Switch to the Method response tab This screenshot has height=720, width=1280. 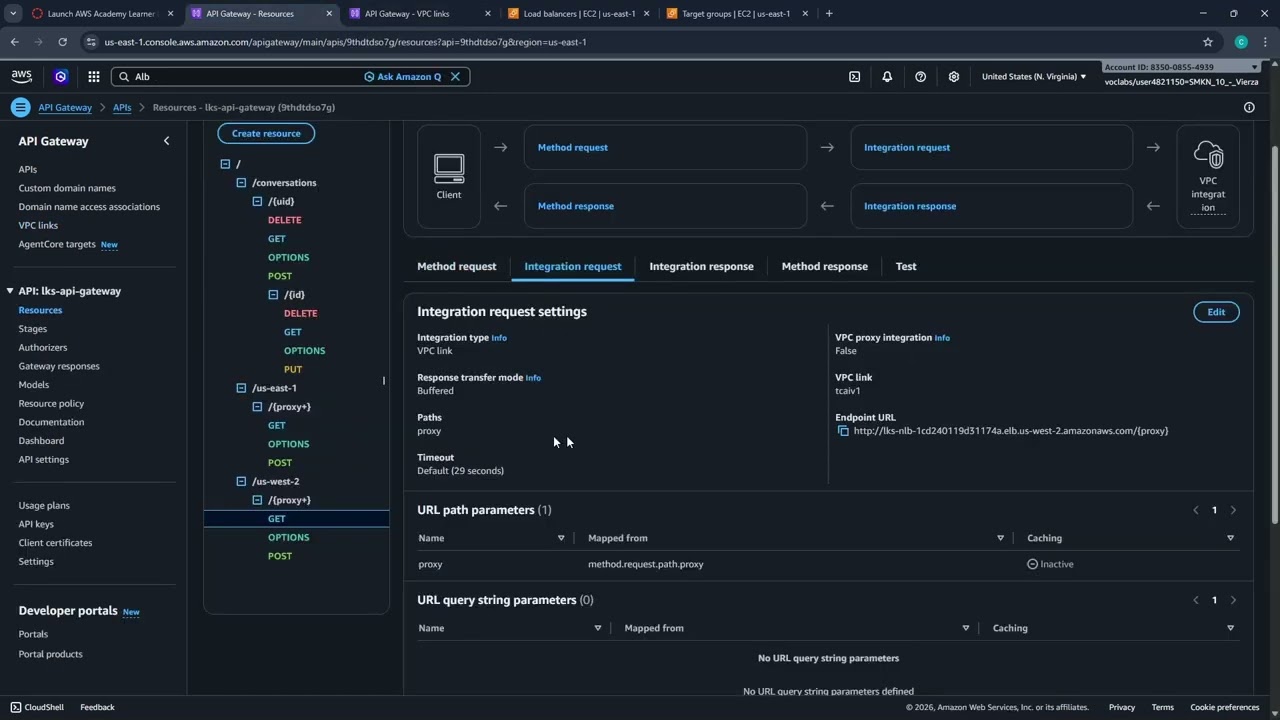coord(824,266)
